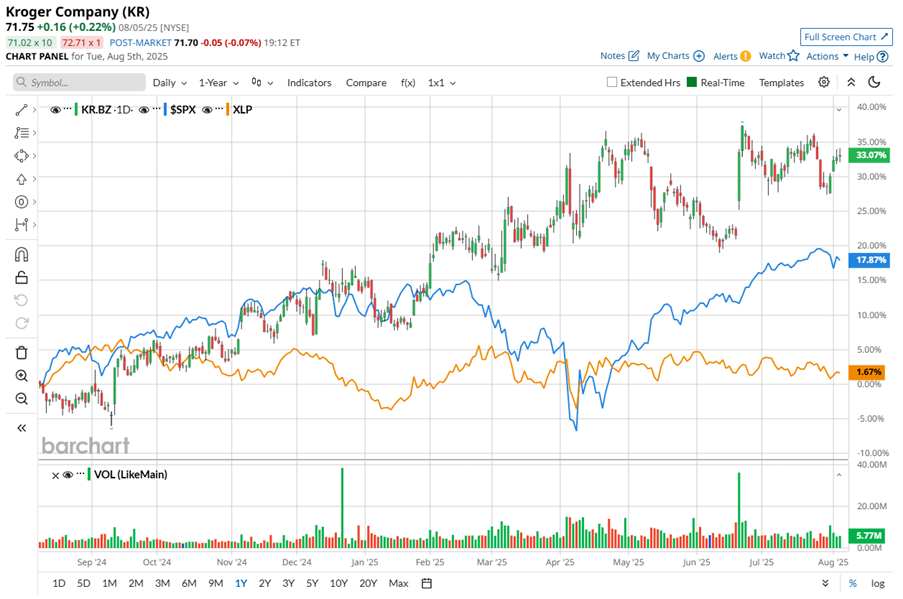903x599 pixels.
Task: Open the Help question mark icon
Action: 882,56
